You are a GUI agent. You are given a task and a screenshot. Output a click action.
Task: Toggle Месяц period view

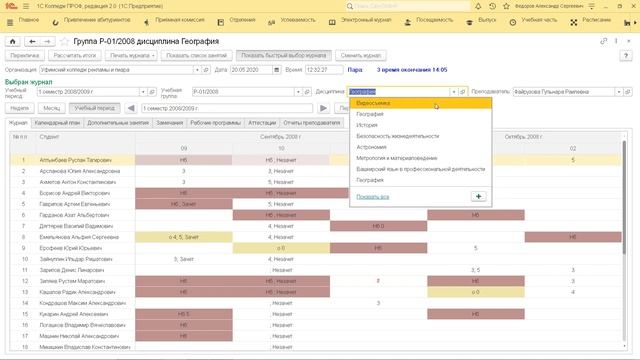click(51, 108)
